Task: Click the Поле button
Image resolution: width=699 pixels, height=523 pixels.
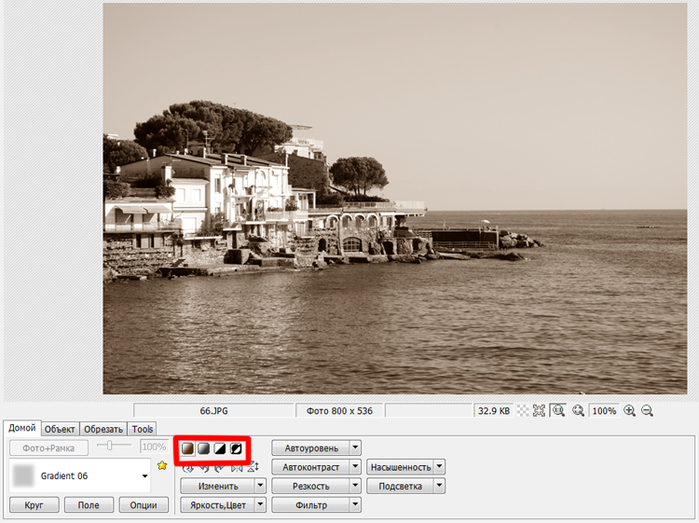Action: pos(89,505)
